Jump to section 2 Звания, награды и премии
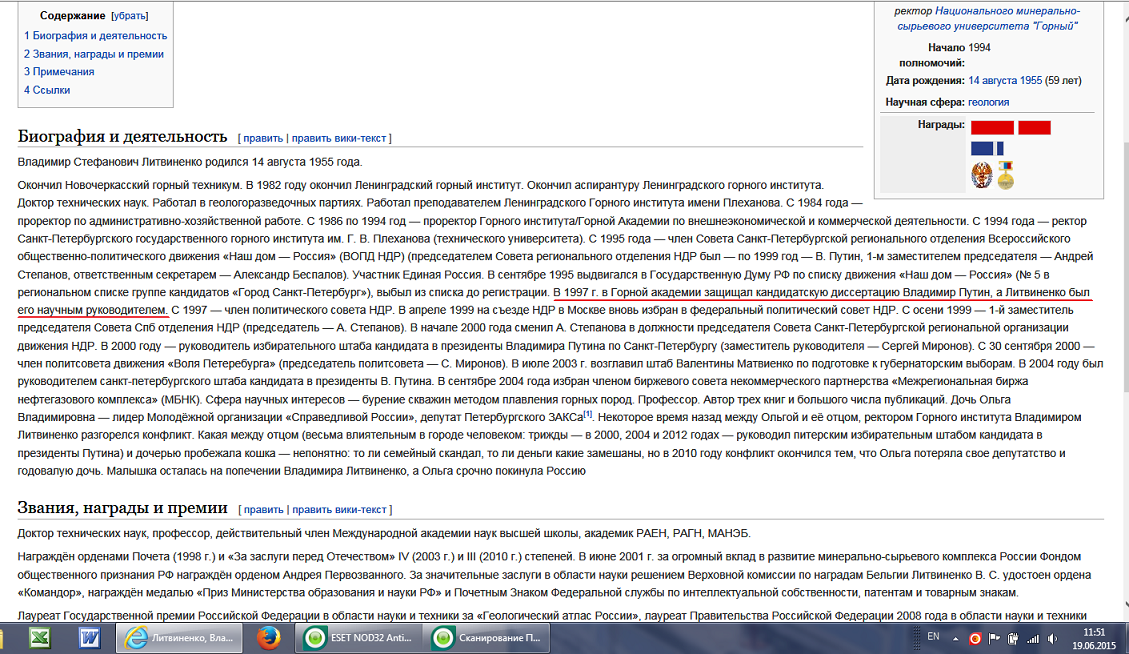 coord(94,54)
